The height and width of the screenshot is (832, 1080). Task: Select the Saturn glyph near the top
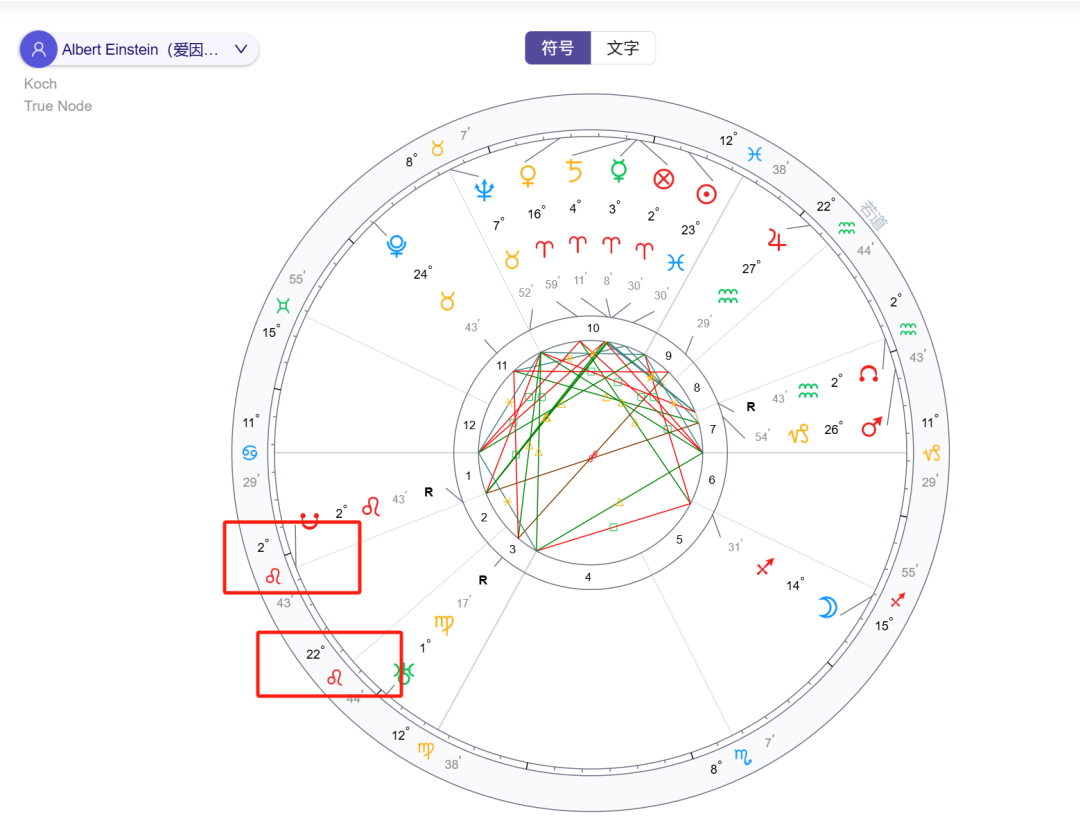pos(574,170)
